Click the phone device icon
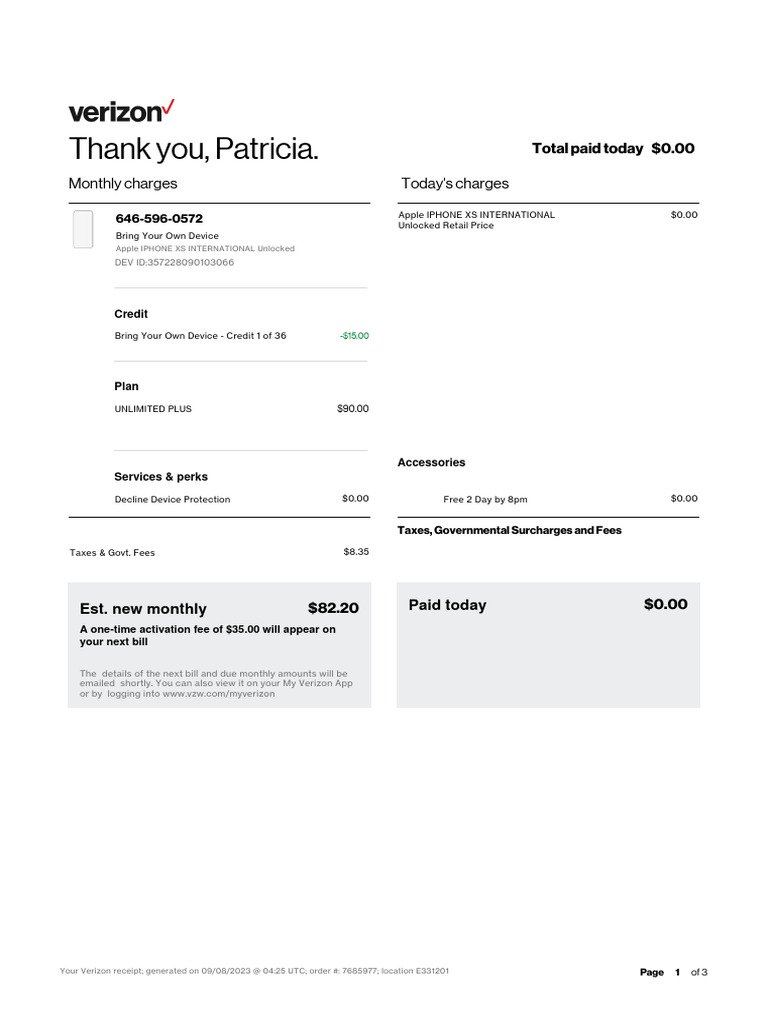Image resolution: width=768 pixels, height=1024 pixels. [x=83, y=230]
